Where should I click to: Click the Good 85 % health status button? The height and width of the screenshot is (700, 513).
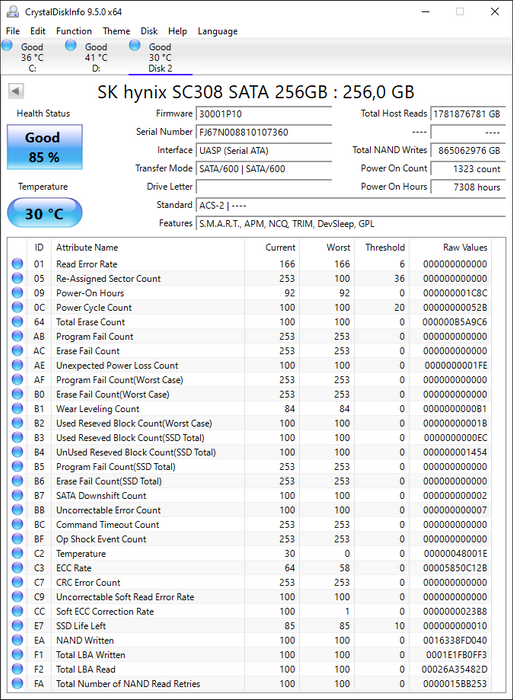point(45,147)
